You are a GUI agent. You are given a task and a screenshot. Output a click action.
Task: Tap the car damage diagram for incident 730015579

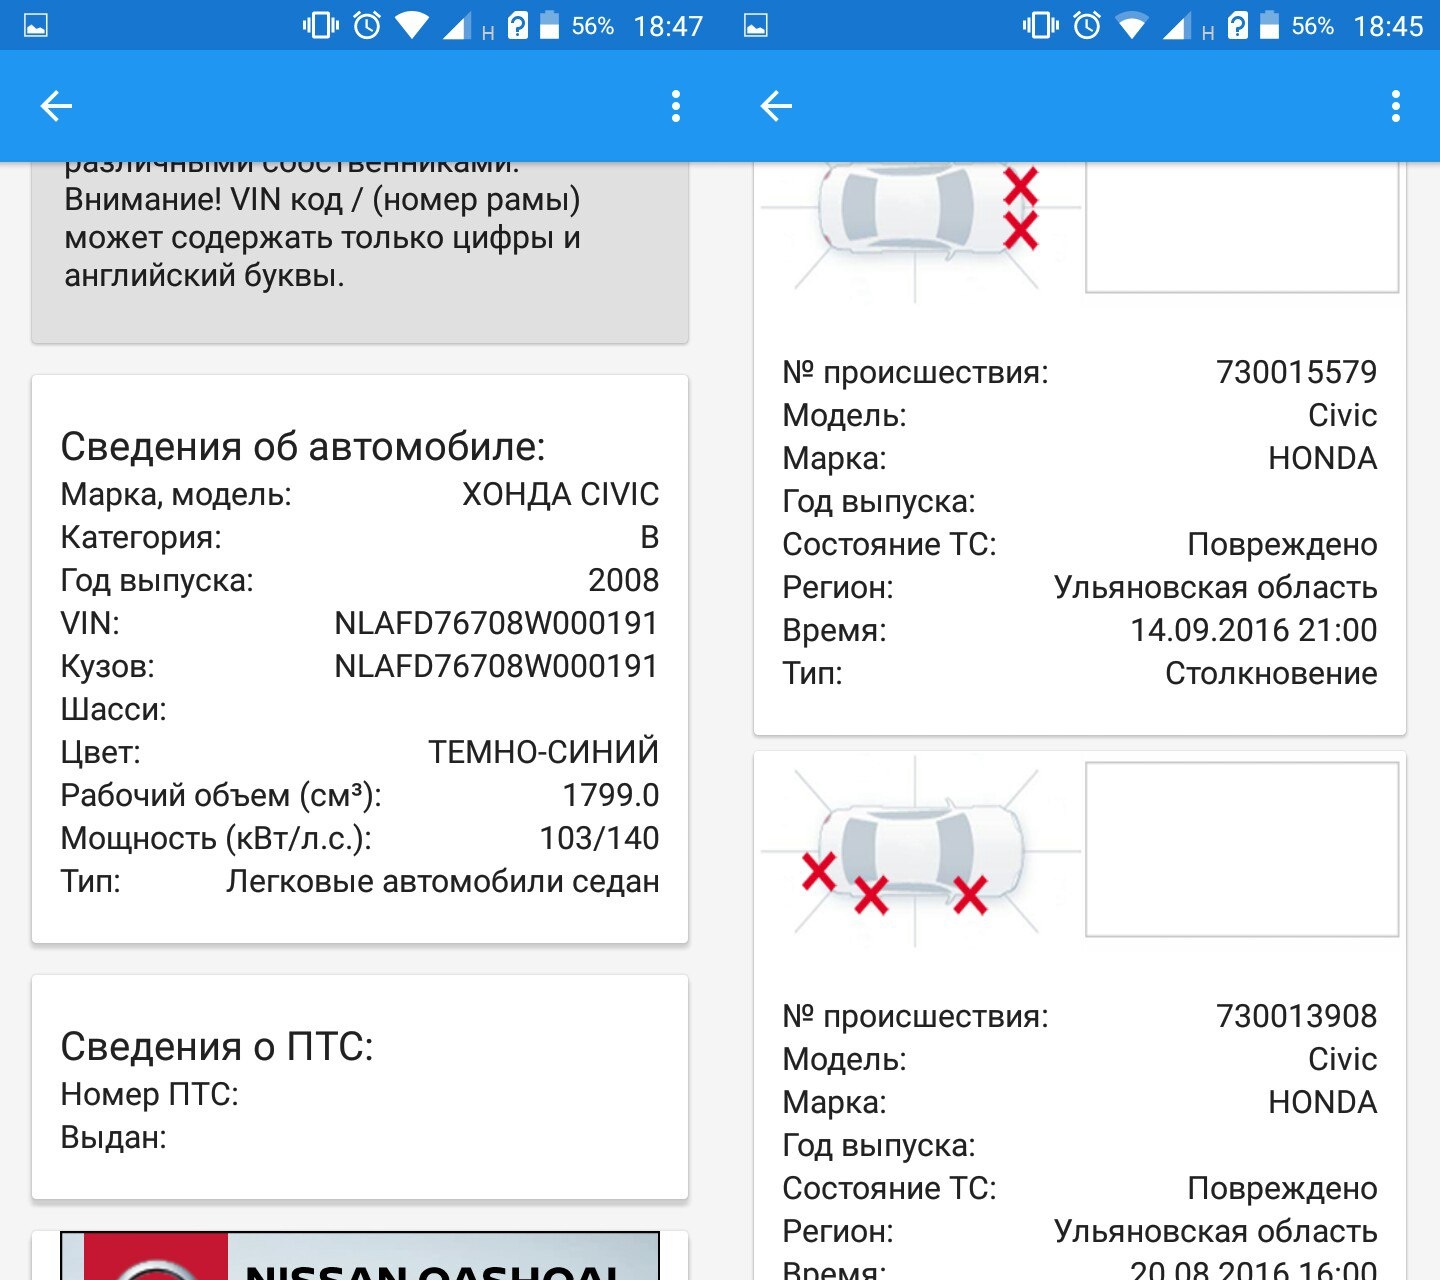(920, 225)
